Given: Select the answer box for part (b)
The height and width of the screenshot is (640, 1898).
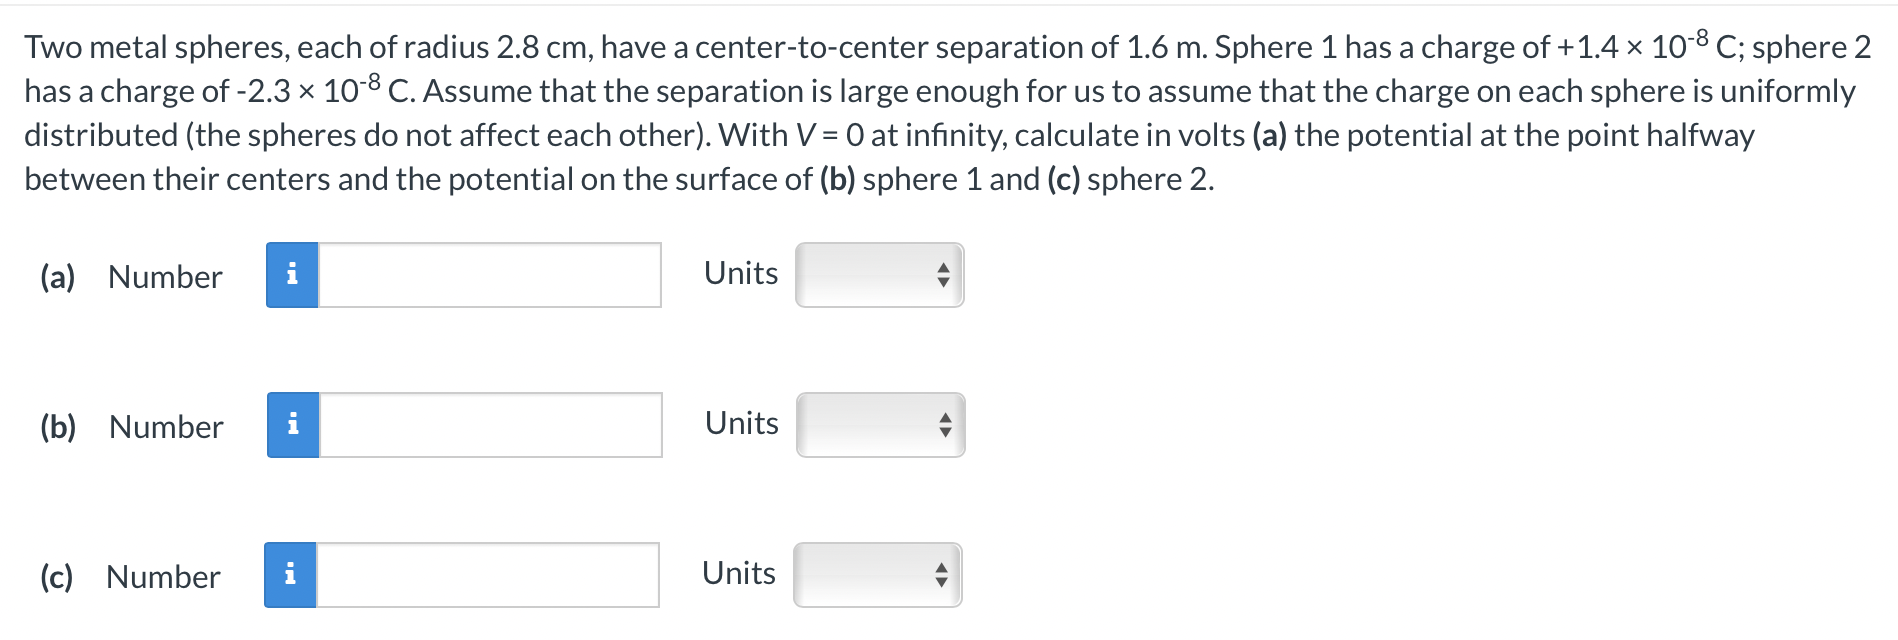Looking at the screenshot, I should pos(490,426).
